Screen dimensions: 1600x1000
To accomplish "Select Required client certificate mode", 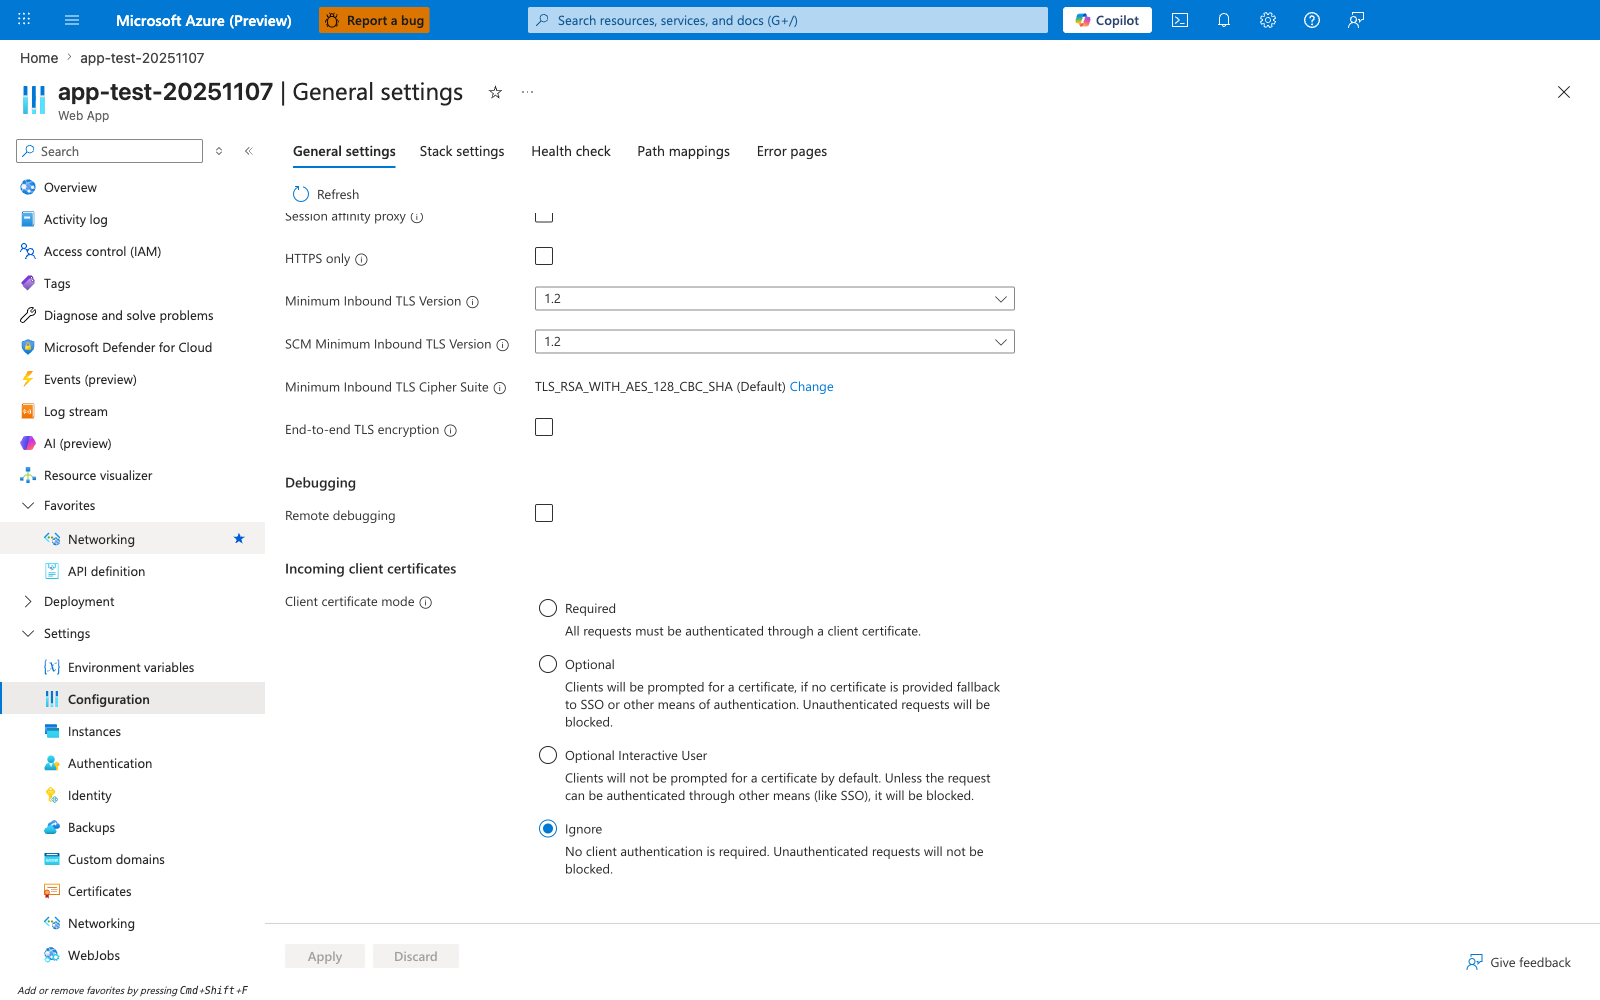I will click(548, 608).
